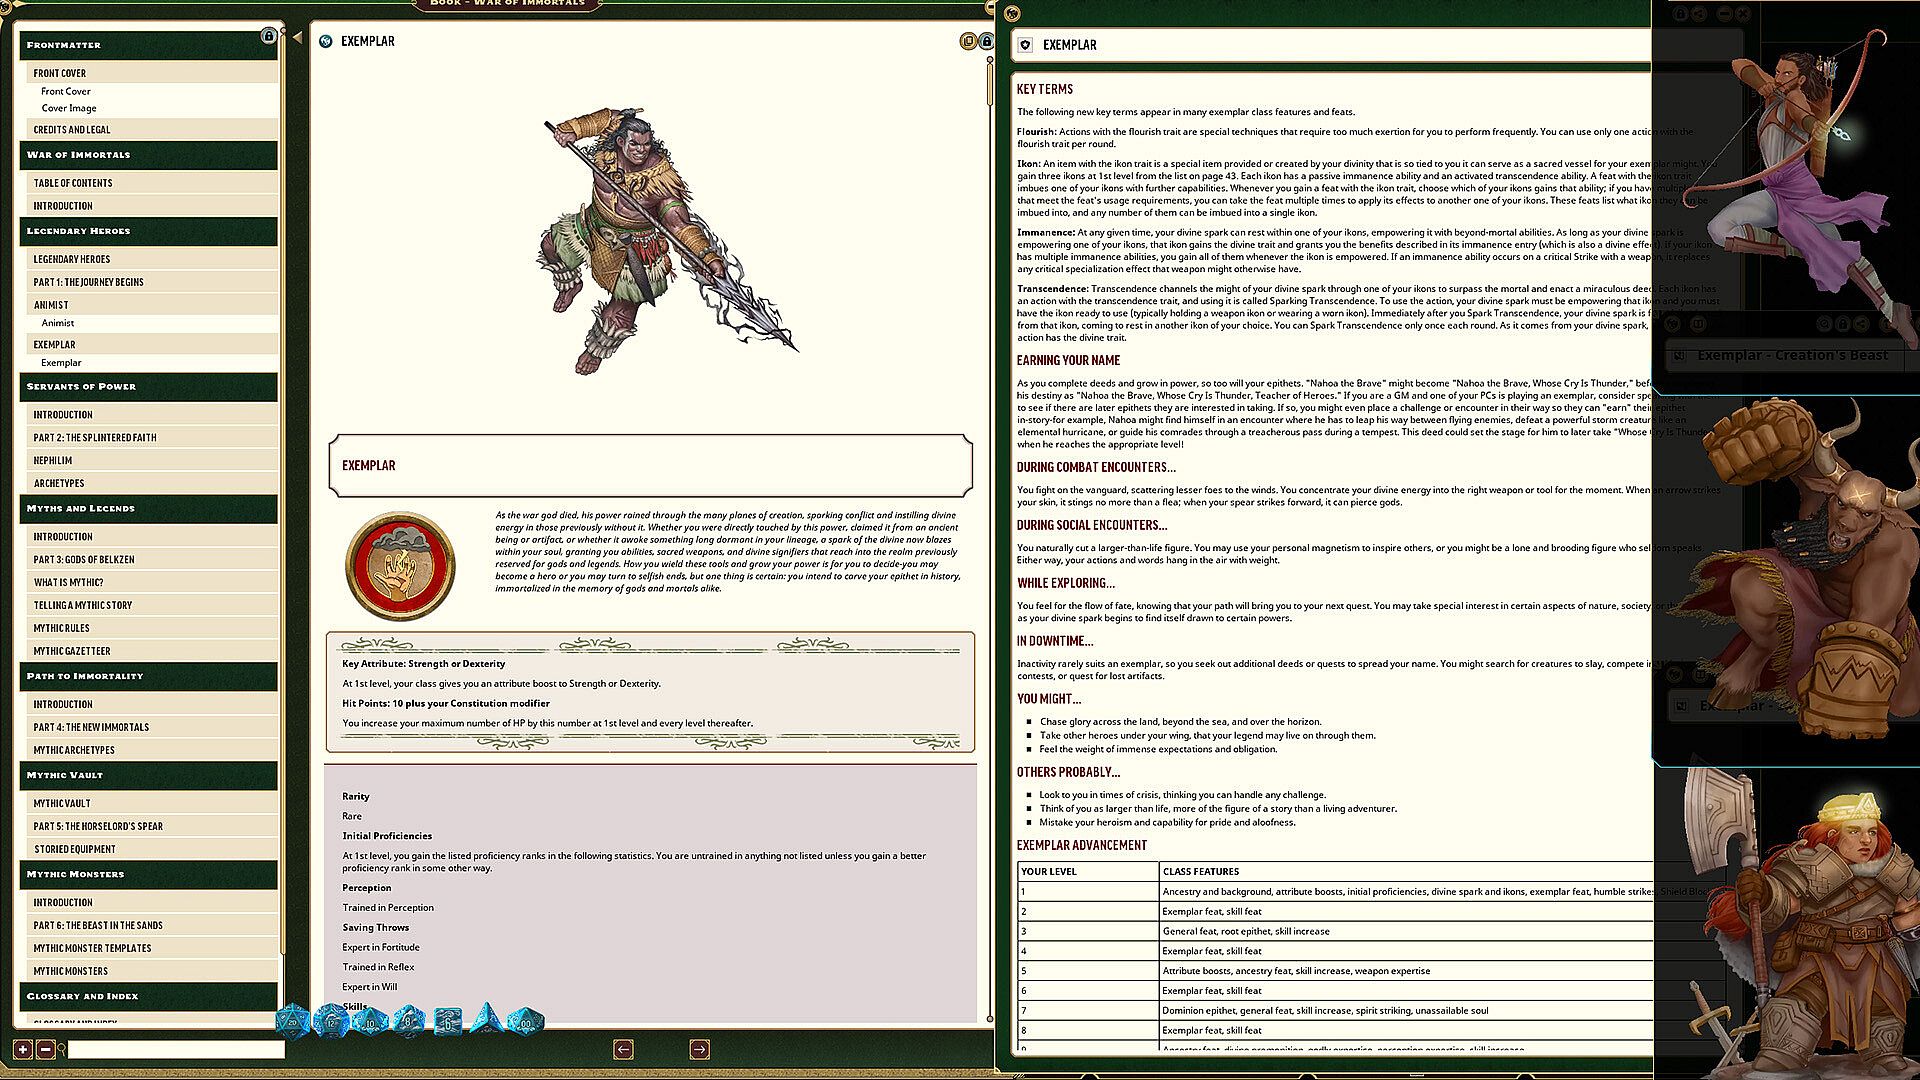Toggle the Exemplar page lock icon
The width and height of the screenshot is (1920, 1080).
[x=986, y=41]
